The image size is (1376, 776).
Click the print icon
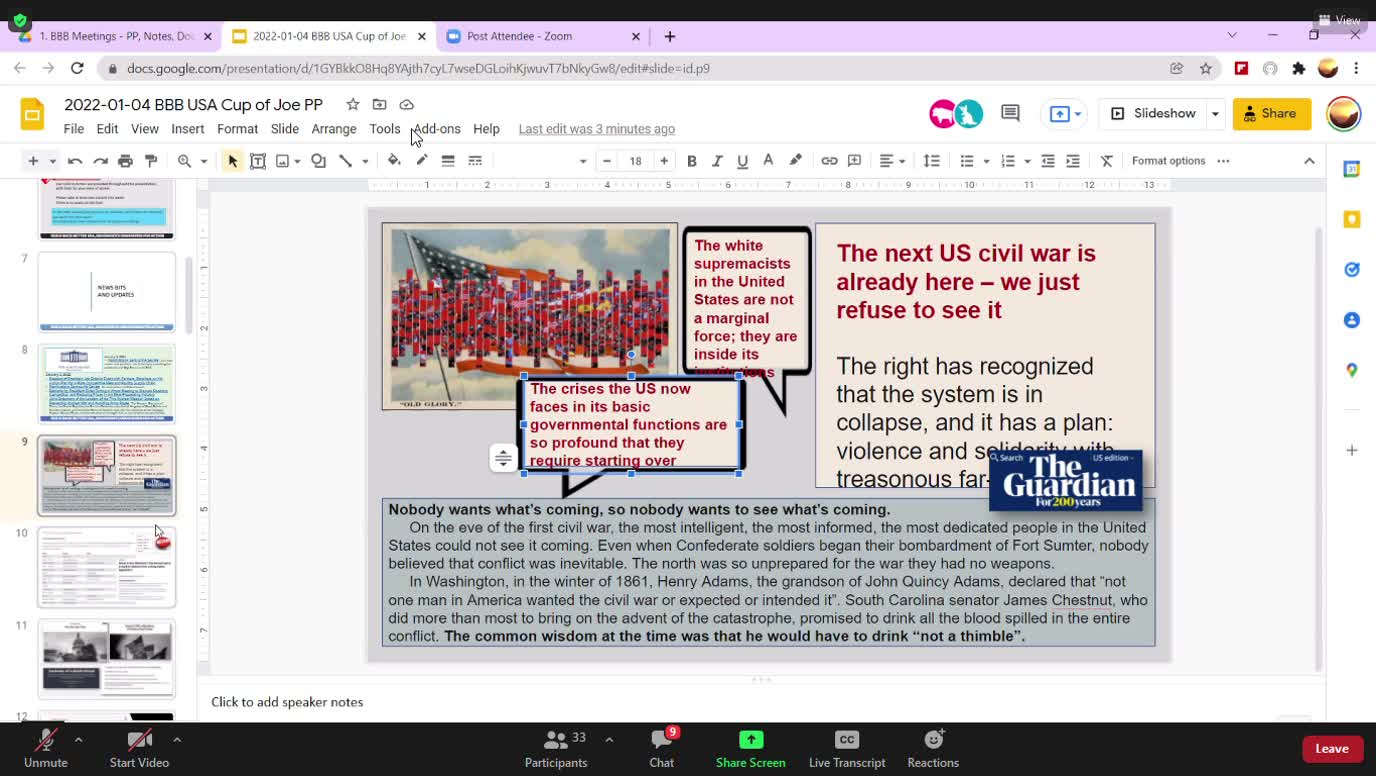coord(125,161)
